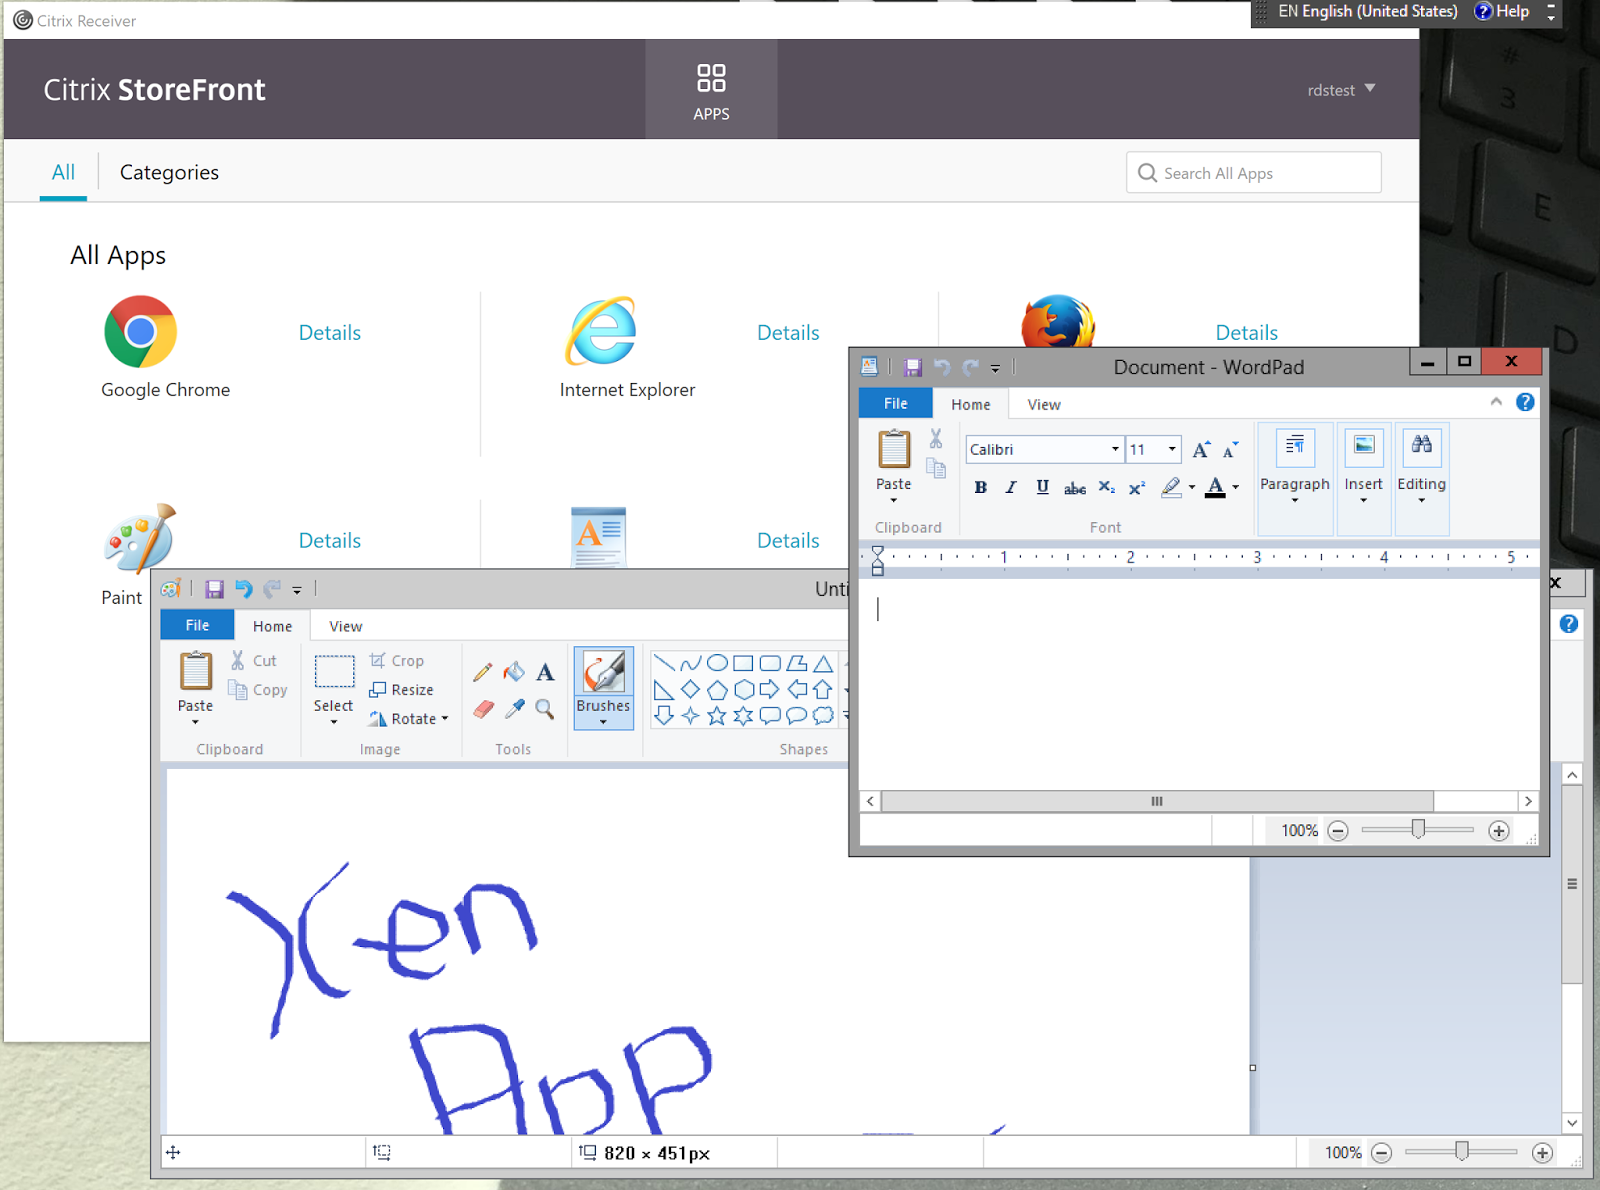Click Crop button in Paint Image group

pos(397,661)
